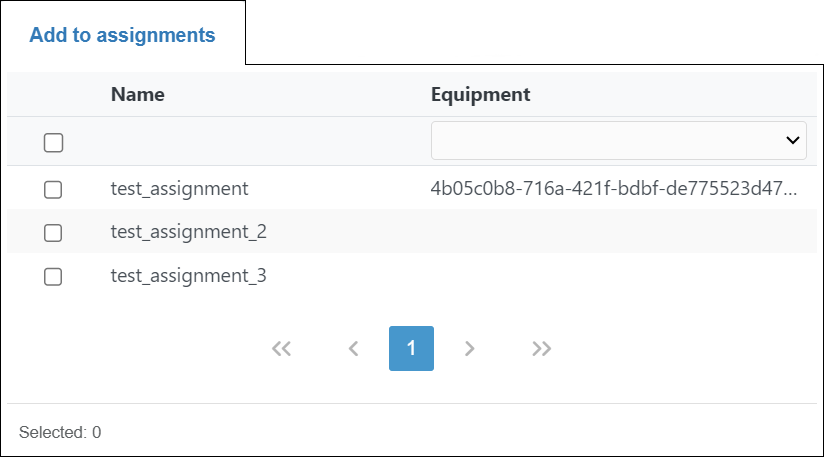Sort by the Equipment column header
The image size is (824, 457).
coord(480,95)
